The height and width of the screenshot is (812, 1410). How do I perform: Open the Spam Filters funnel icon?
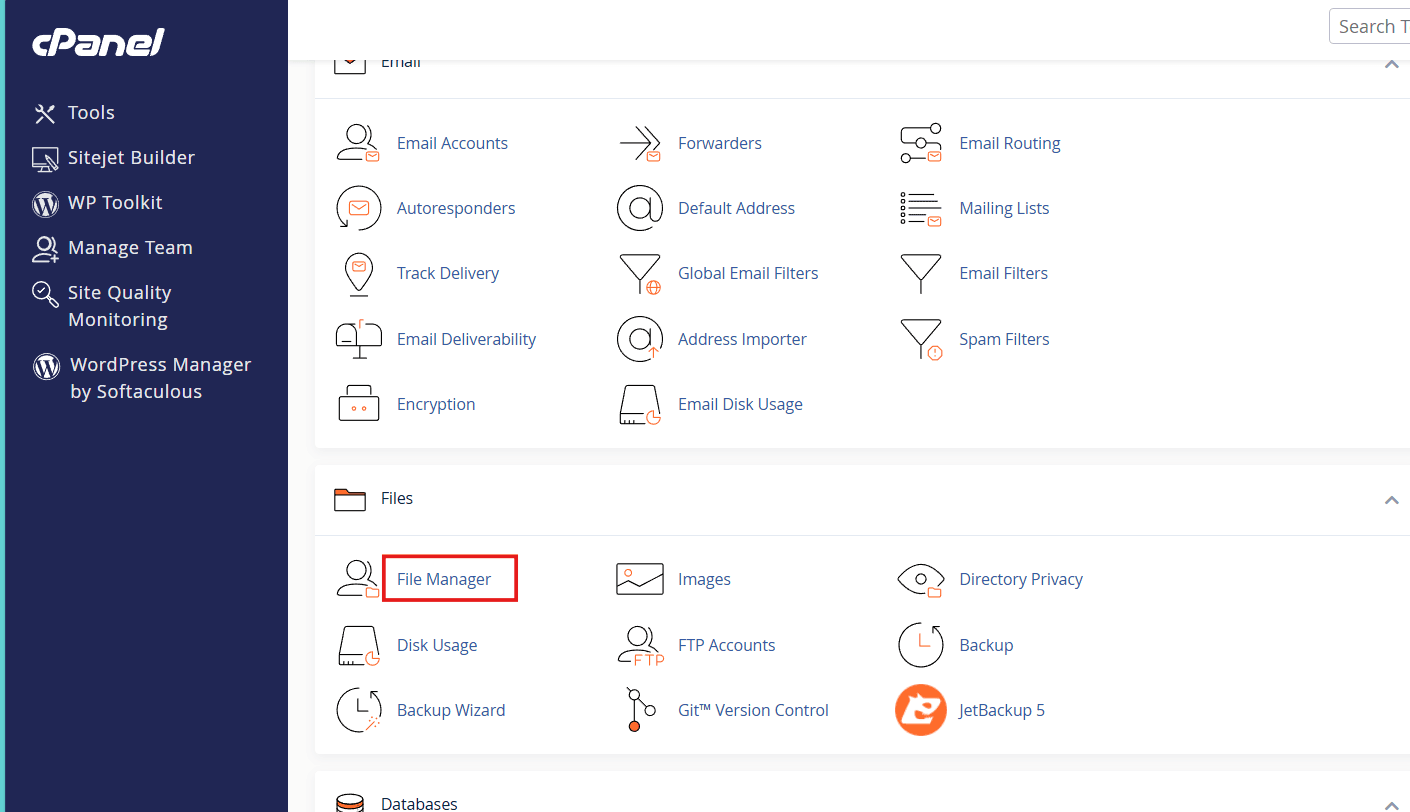[x=920, y=339]
